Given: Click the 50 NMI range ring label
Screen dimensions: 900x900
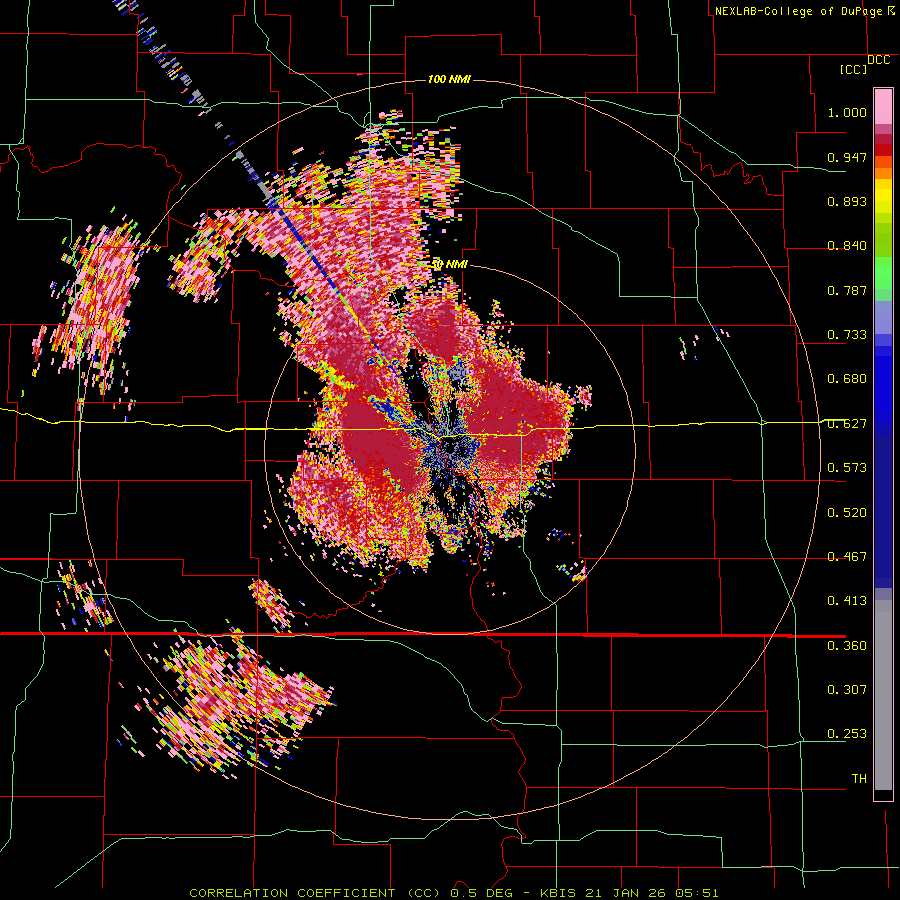Looking at the screenshot, I should coord(450,265).
